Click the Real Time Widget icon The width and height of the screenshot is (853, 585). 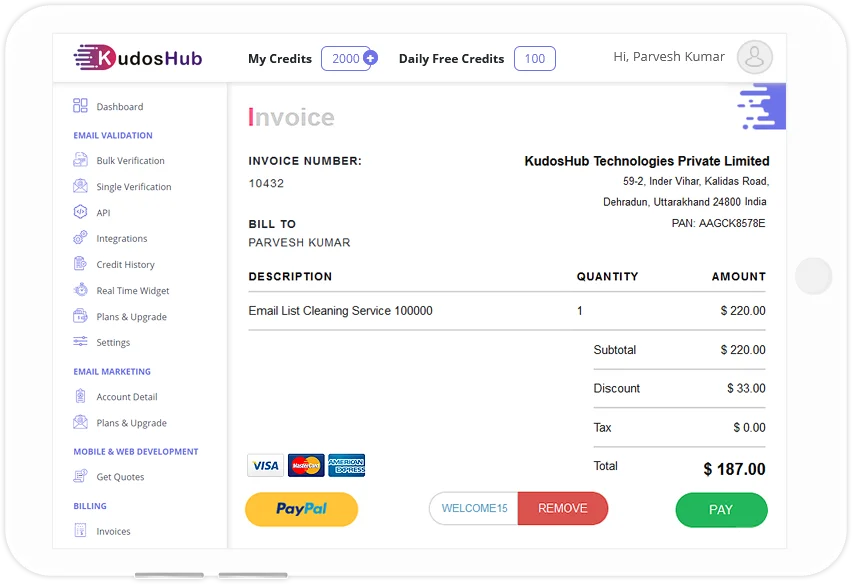pyautogui.click(x=80, y=290)
